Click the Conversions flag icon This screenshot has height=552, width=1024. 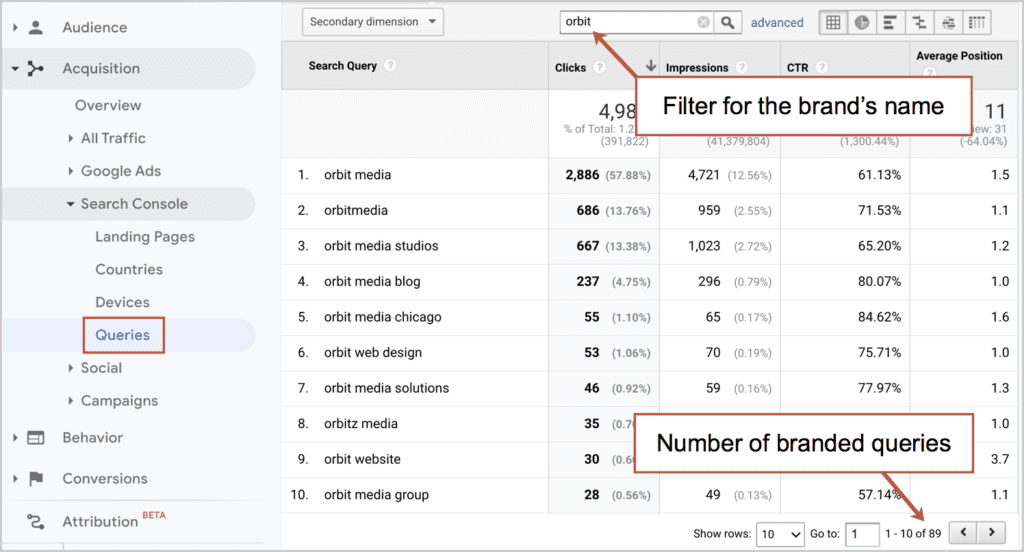(36, 479)
